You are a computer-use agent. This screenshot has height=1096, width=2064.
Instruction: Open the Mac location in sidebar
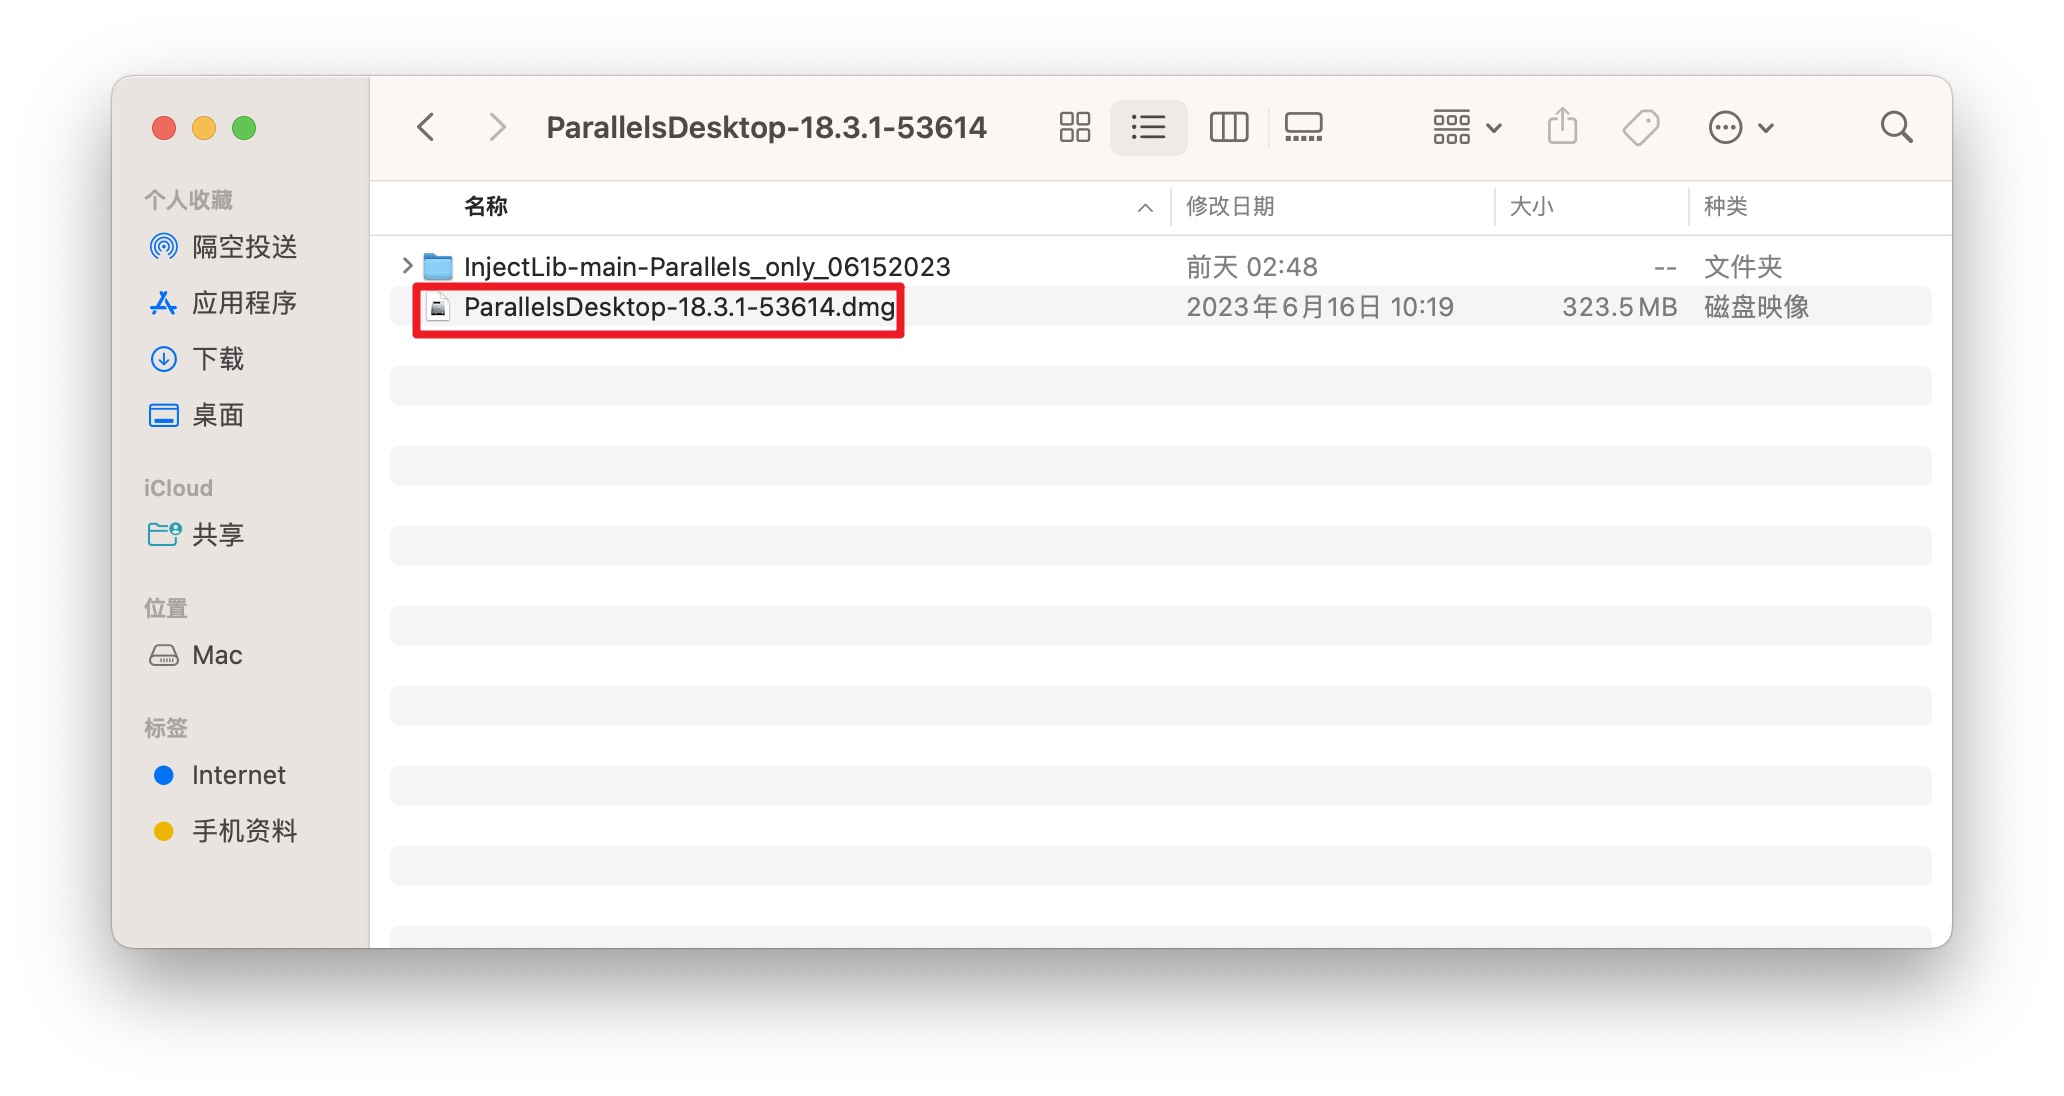coord(216,655)
